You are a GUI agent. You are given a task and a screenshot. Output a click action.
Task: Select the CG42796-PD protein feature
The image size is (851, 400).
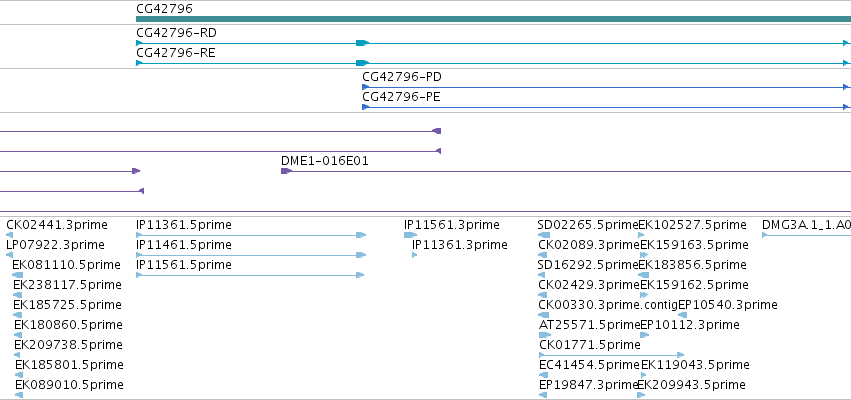[x=606, y=87]
